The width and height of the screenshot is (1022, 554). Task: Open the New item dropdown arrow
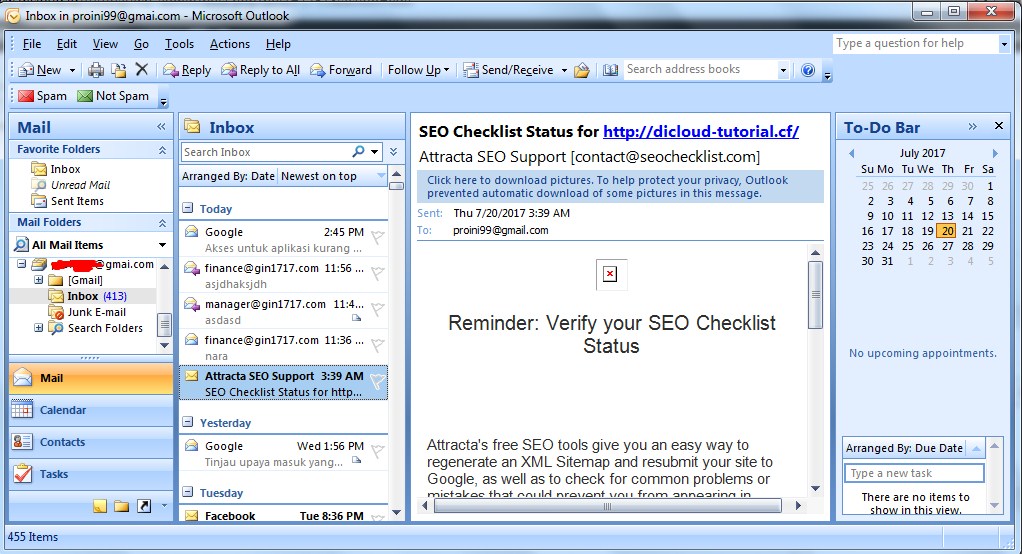(x=72, y=70)
